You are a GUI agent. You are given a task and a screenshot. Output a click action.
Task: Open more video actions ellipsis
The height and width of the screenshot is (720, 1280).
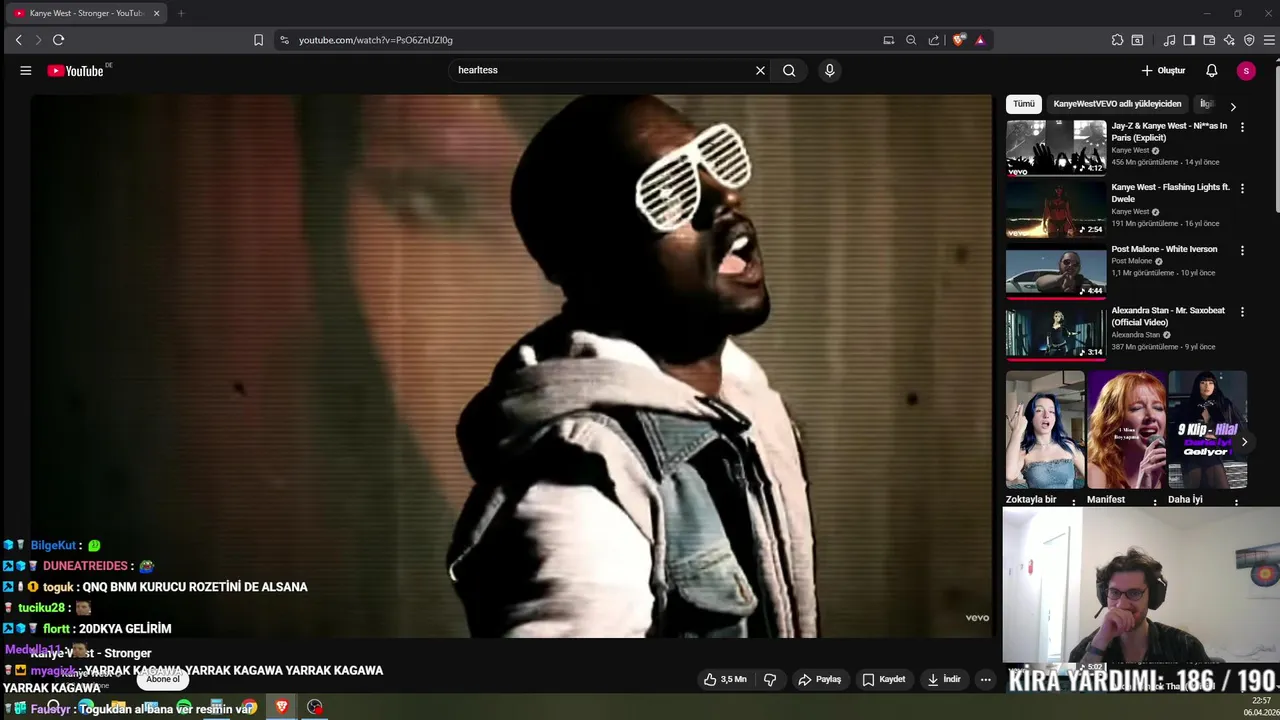pos(985,679)
